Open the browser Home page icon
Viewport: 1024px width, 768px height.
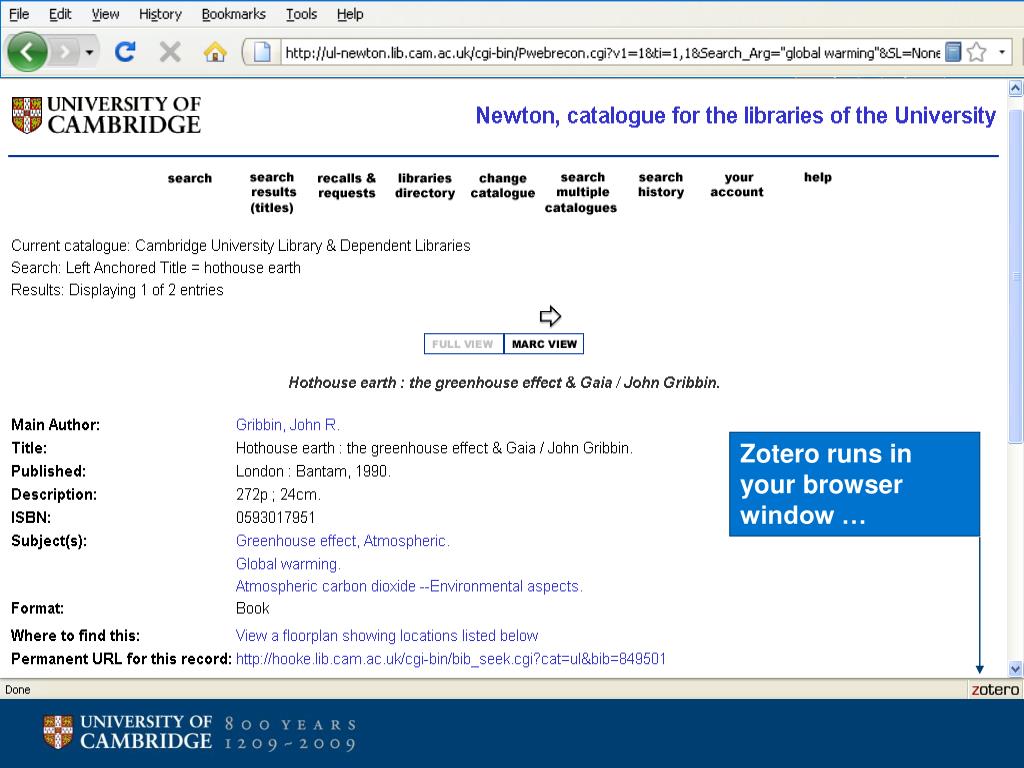click(215, 52)
